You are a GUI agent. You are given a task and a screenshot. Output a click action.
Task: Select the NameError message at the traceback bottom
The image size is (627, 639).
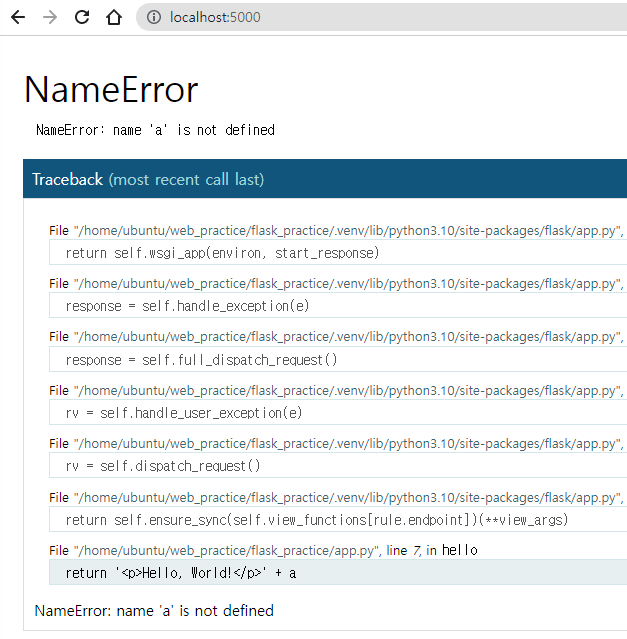point(154,610)
